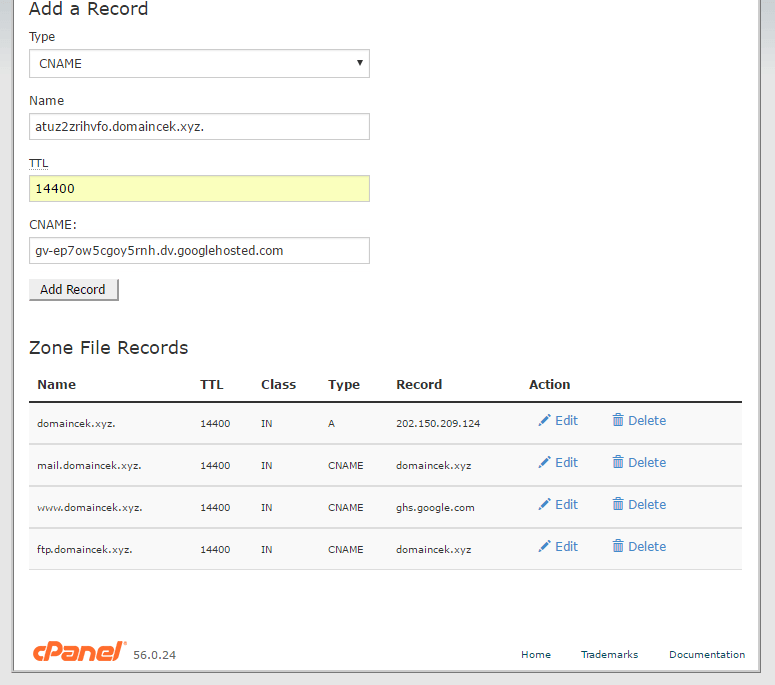Visit the Trademarks footer link
The width and height of the screenshot is (775, 685).
point(609,655)
